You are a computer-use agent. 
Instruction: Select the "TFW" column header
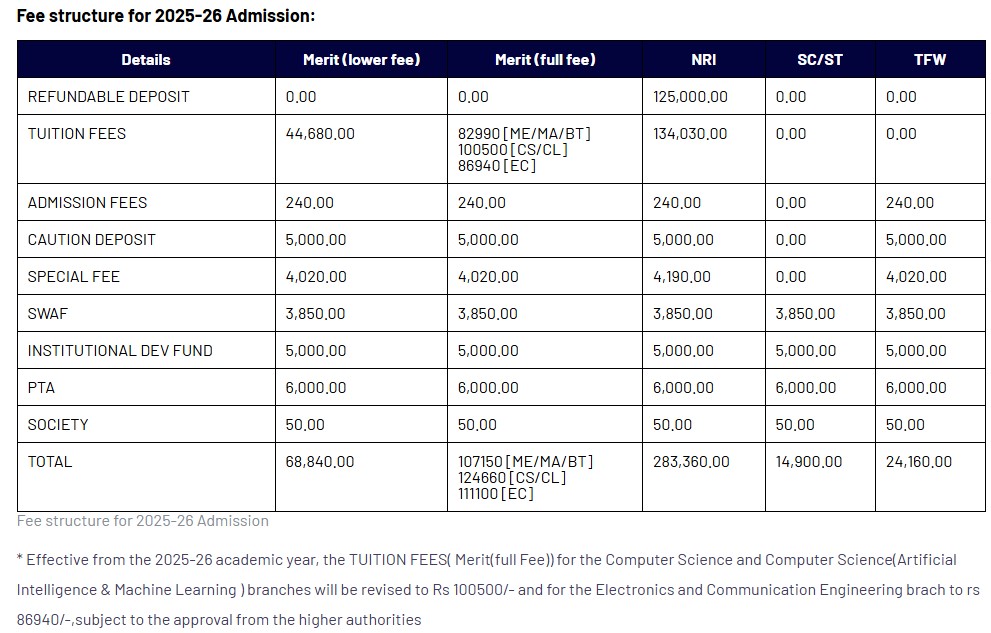[x=930, y=60]
